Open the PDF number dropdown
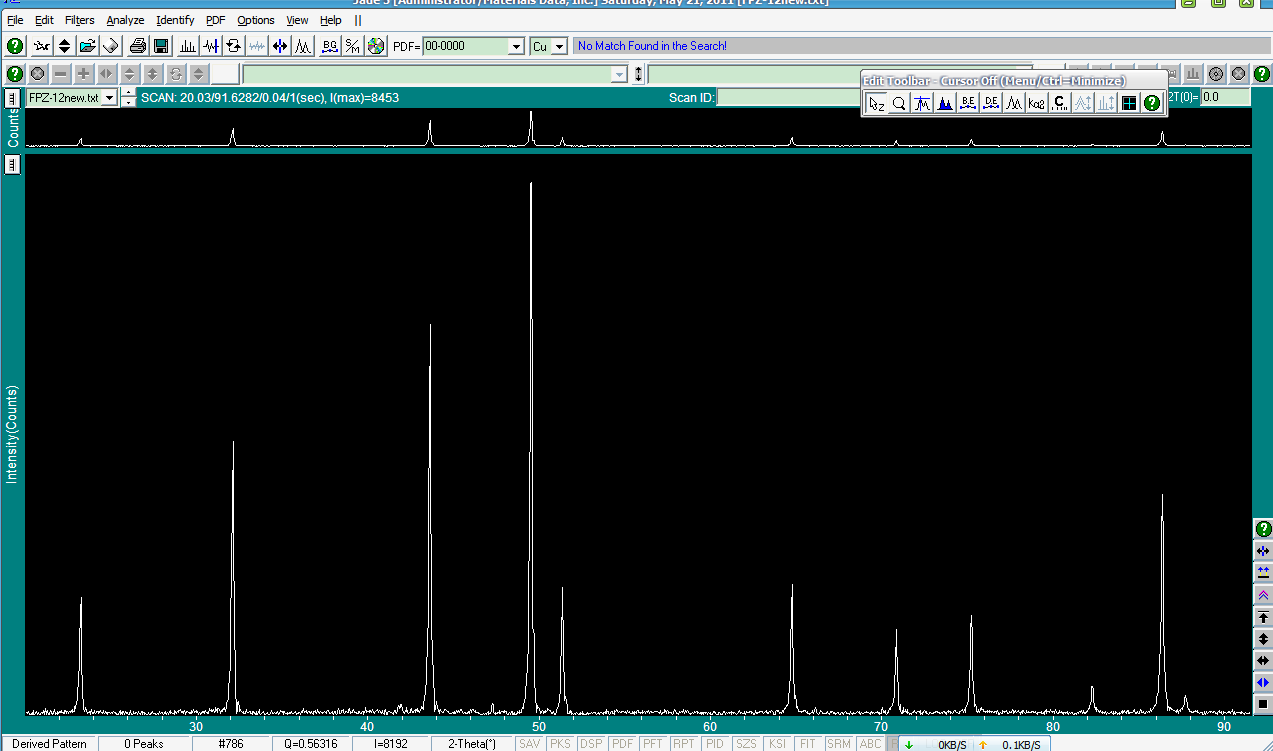The height and width of the screenshot is (751, 1273). 516,46
